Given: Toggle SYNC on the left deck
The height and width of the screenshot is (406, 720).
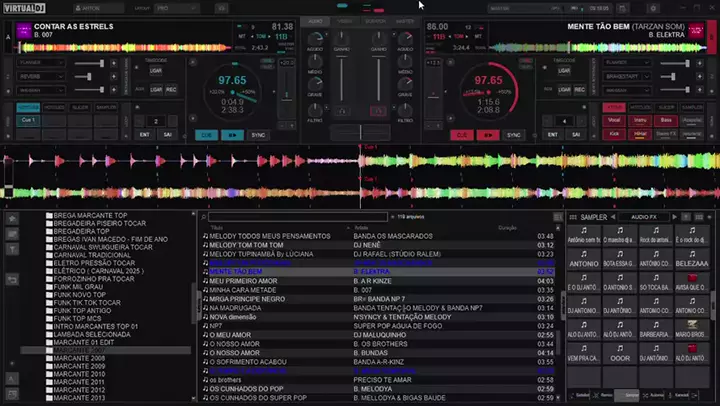Looking at the screenshot, I should coord(258,134).
